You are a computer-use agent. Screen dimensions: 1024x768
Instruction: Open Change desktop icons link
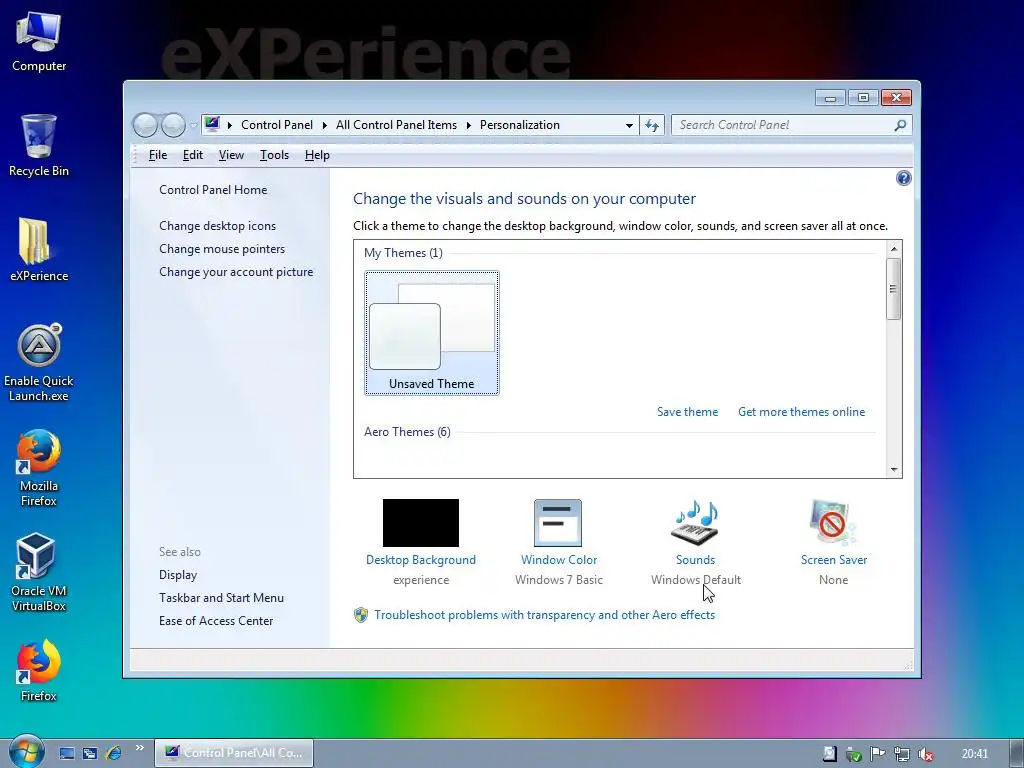click(x=217, y=226)
